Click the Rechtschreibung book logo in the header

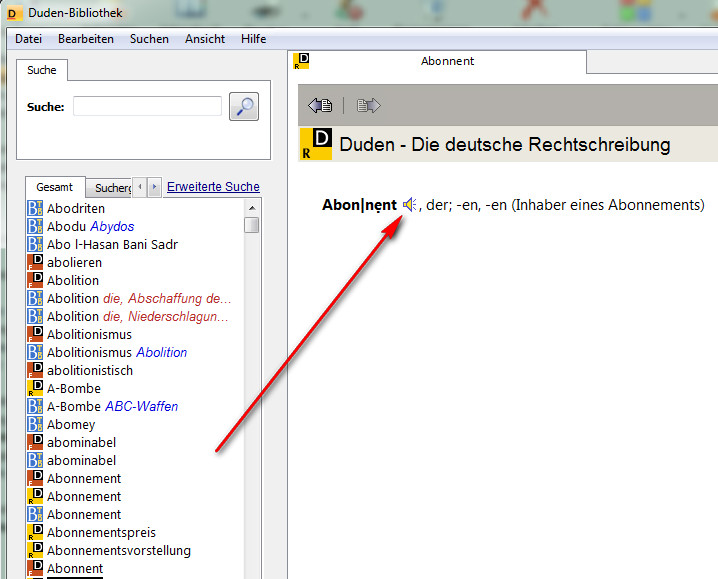click(x=316, y=144)
